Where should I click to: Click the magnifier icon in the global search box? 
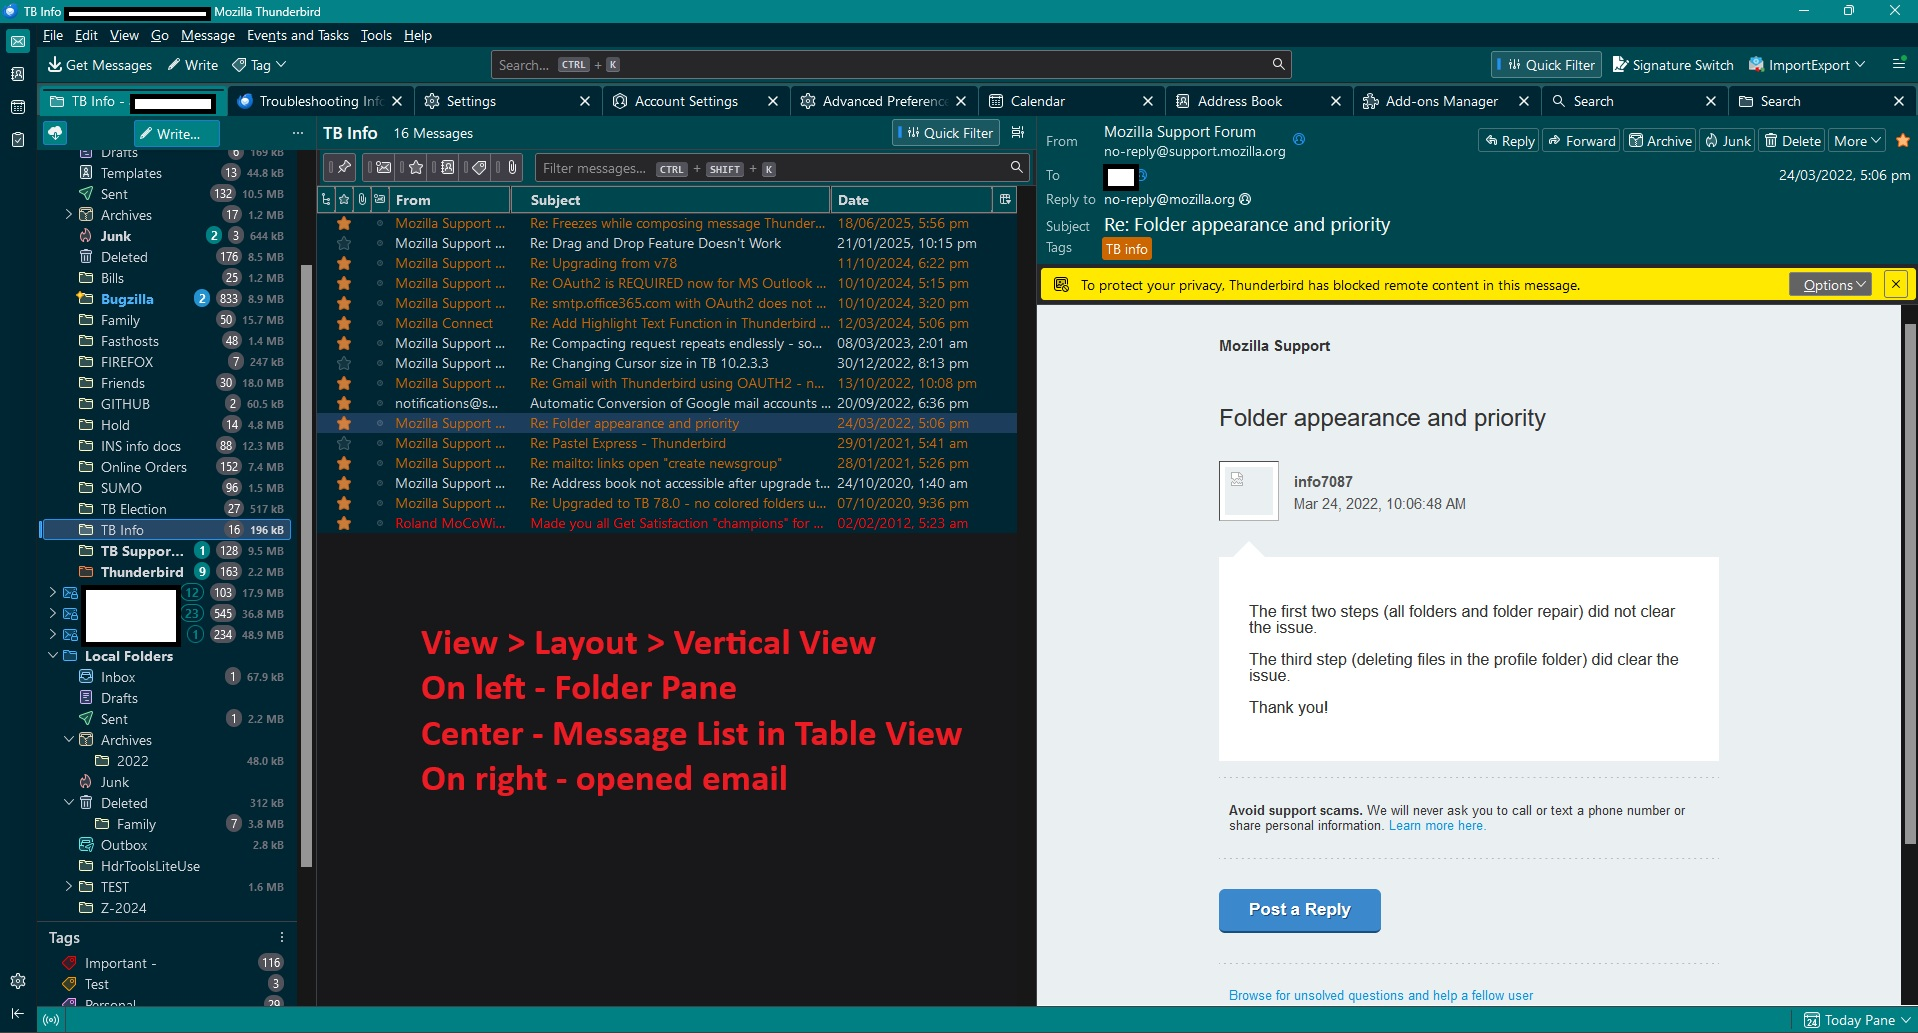point(1278,64)
